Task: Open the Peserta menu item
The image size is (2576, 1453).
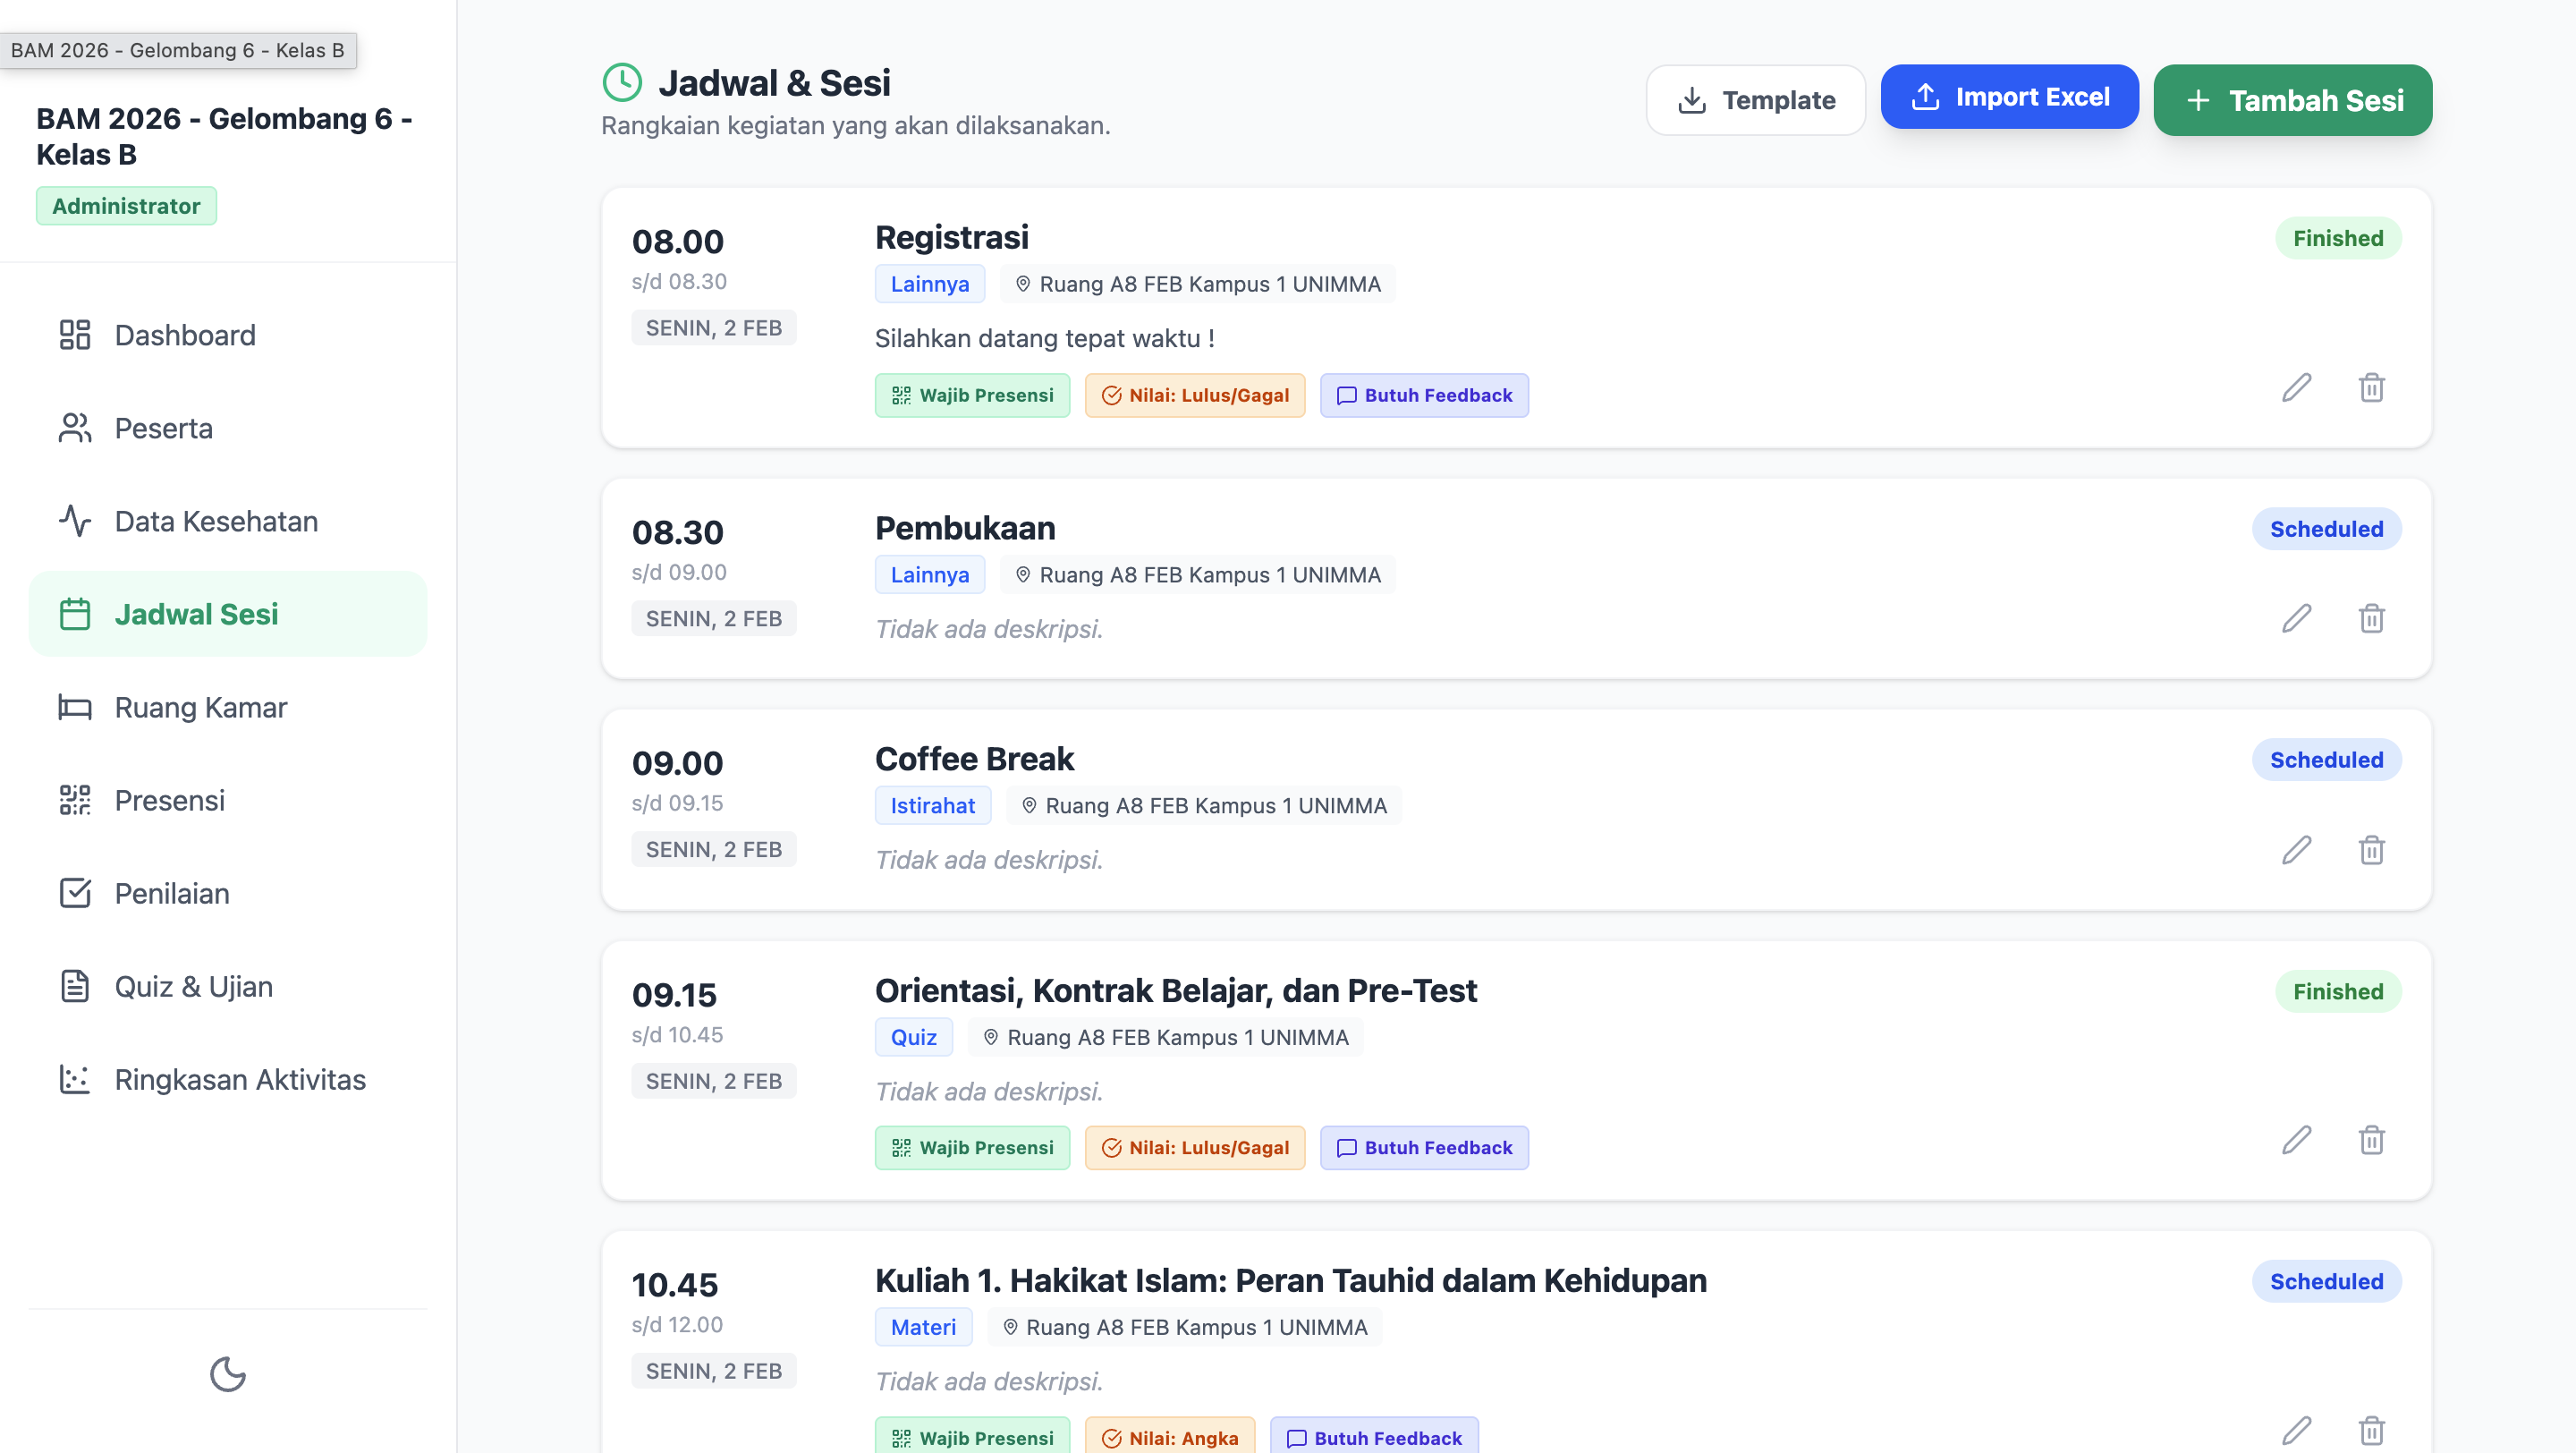Action: (228, 428)
